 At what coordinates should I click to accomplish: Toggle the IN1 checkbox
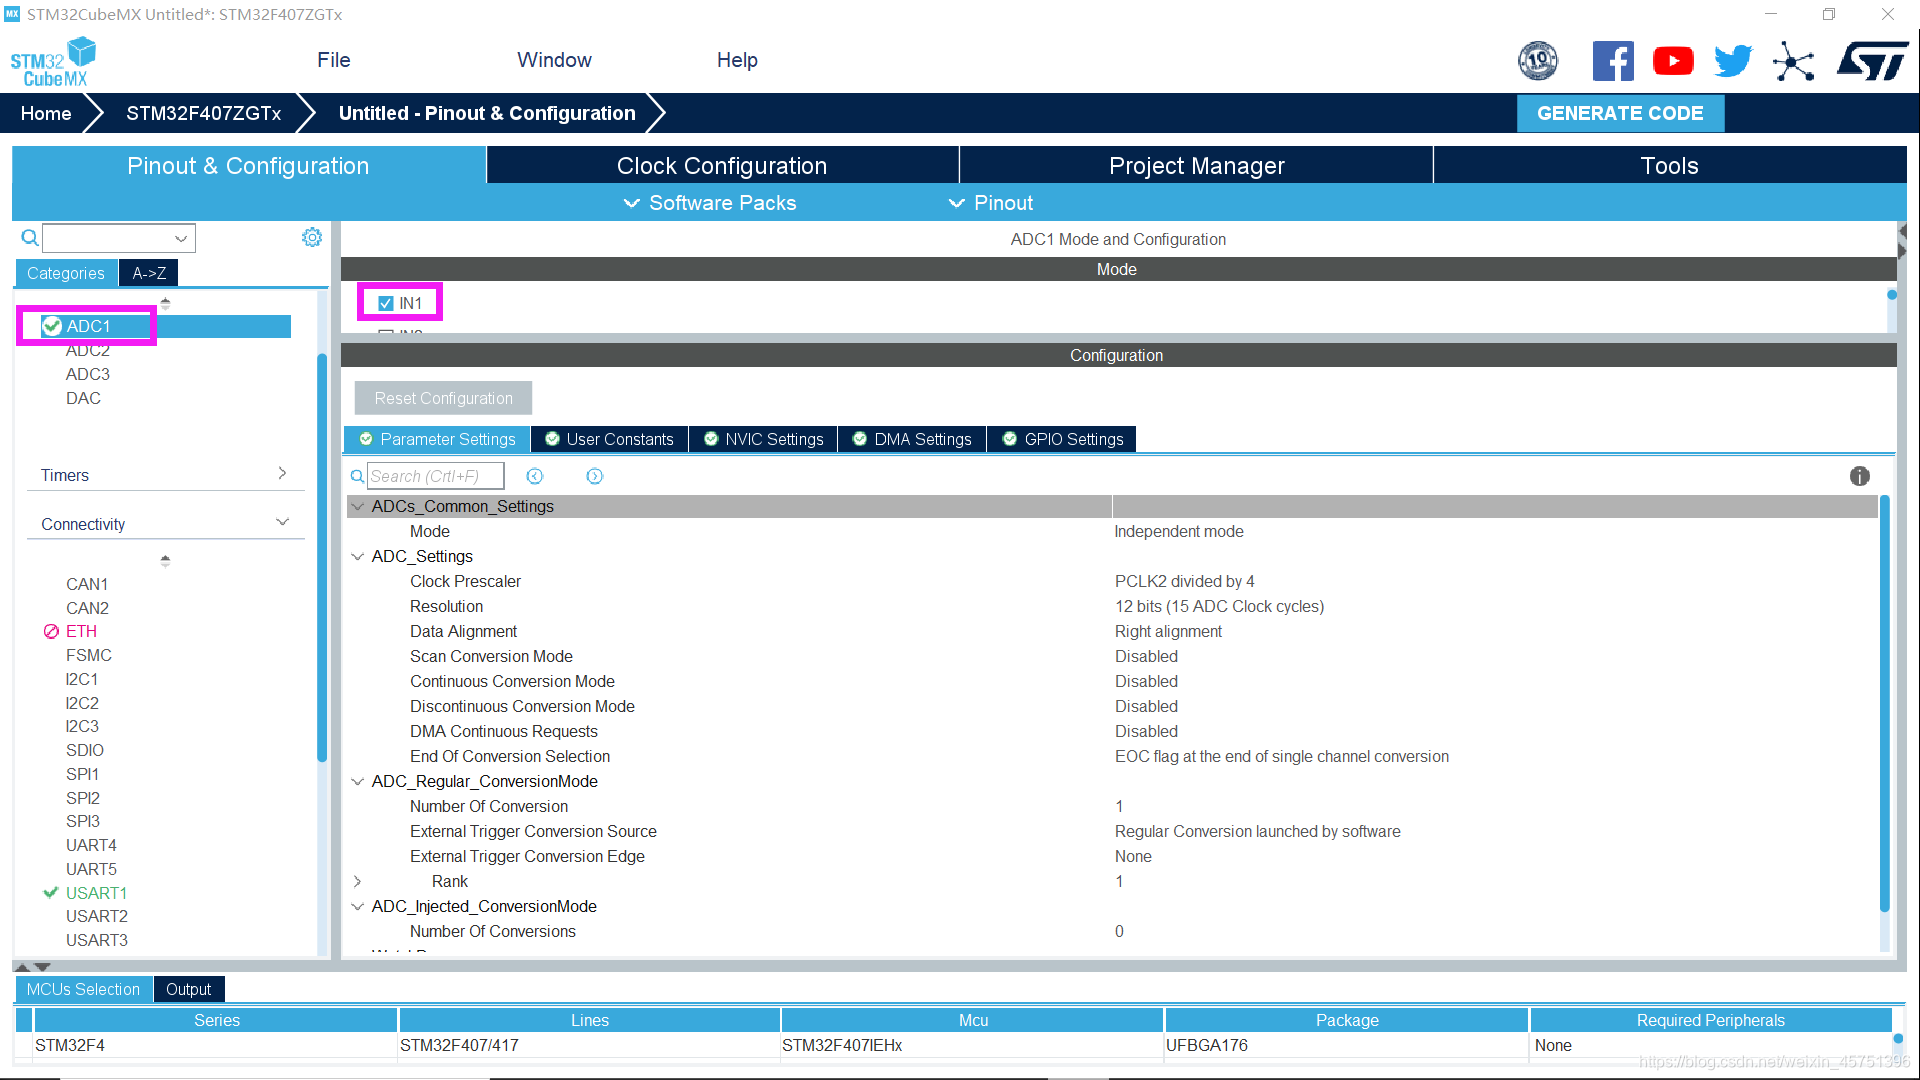coord(386,303)
